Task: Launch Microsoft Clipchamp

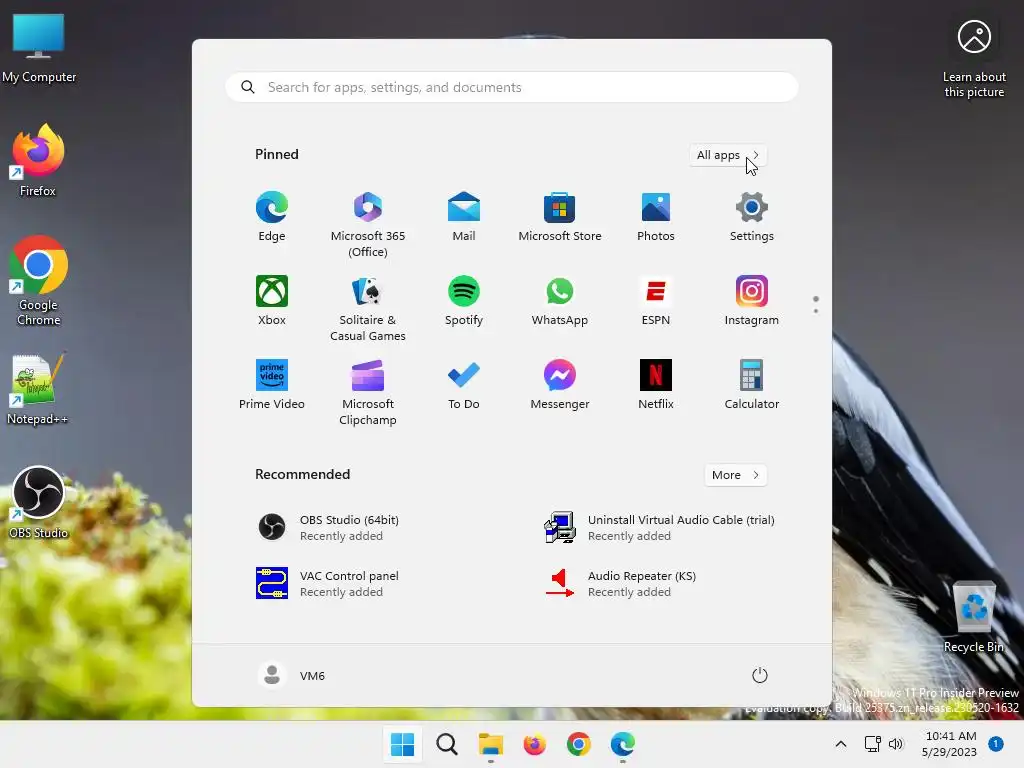Action: (368, 392)
